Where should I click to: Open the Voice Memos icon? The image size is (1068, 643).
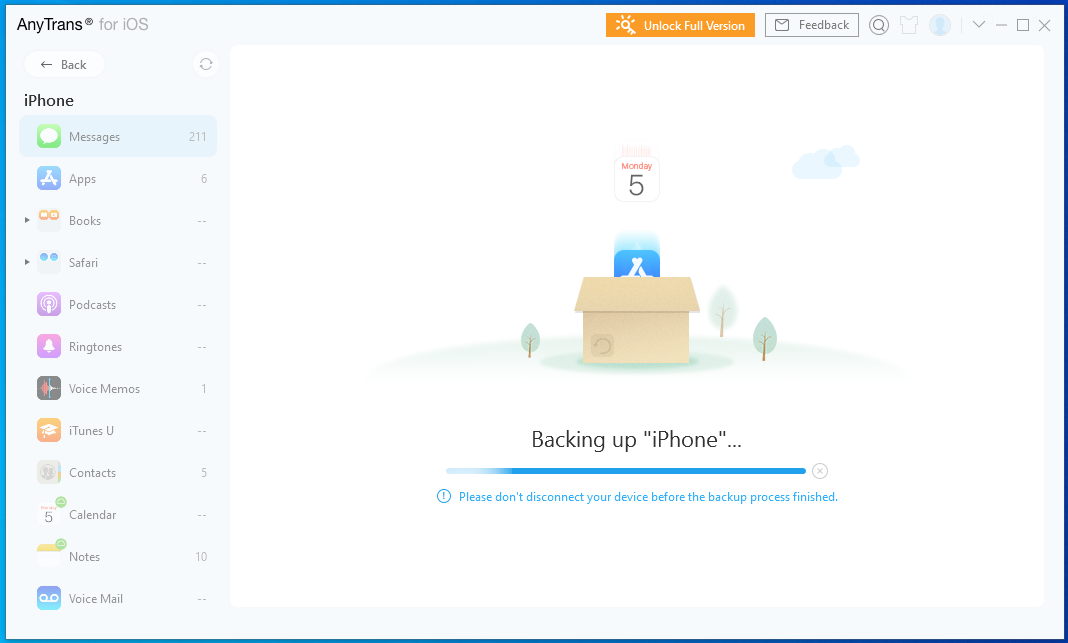pyautogui.click(x=49, y=388)
